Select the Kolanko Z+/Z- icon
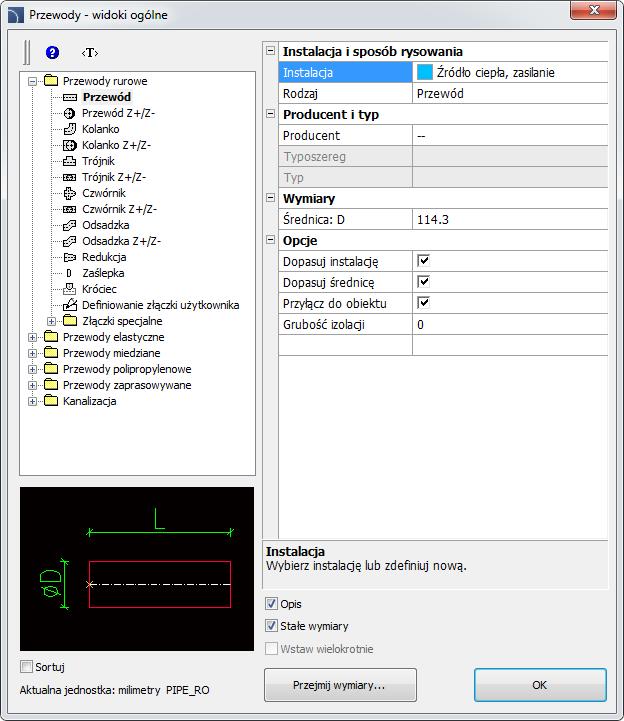The width and height of the screenshot is (624, 721). pyautogui.click(x=69, y=145)
